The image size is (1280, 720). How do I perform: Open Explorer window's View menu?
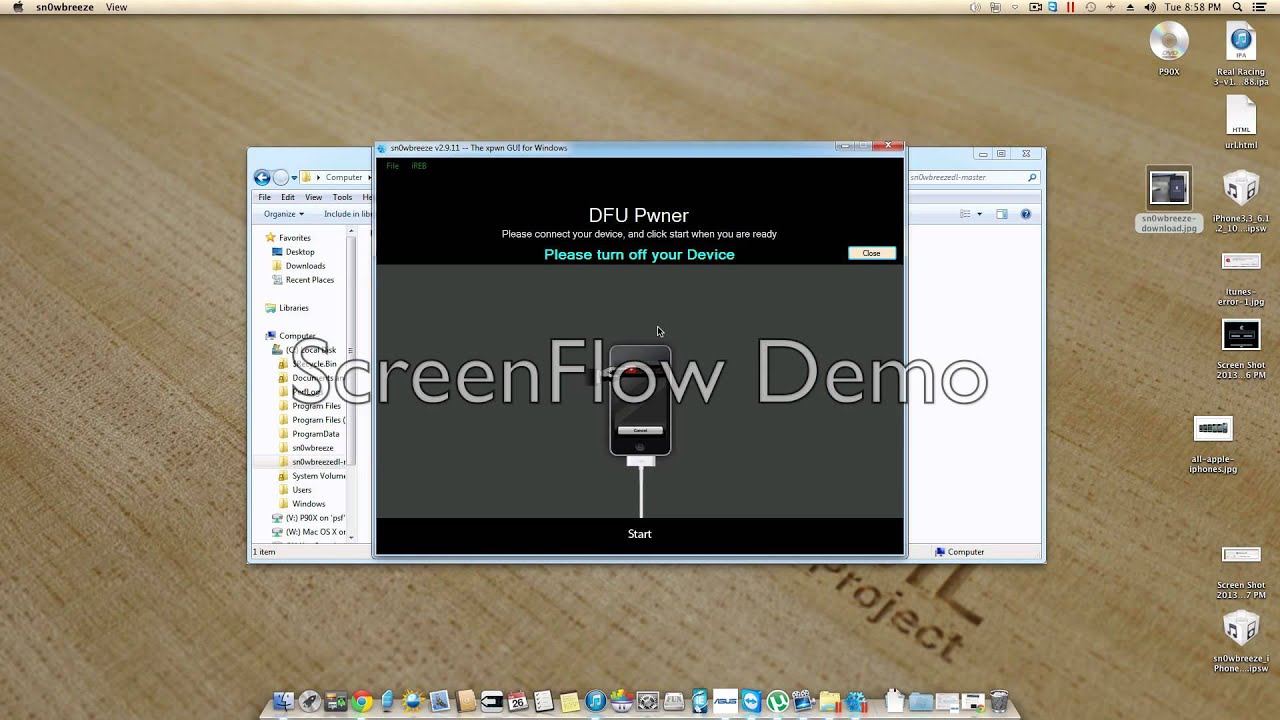tap(313, 197)
